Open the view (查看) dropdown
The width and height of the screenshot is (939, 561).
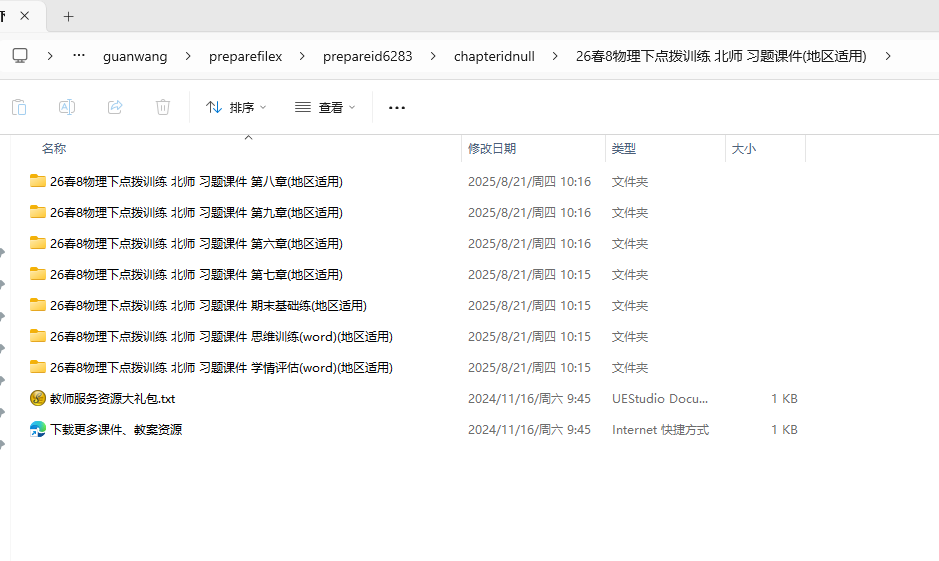tap(325, 107)
